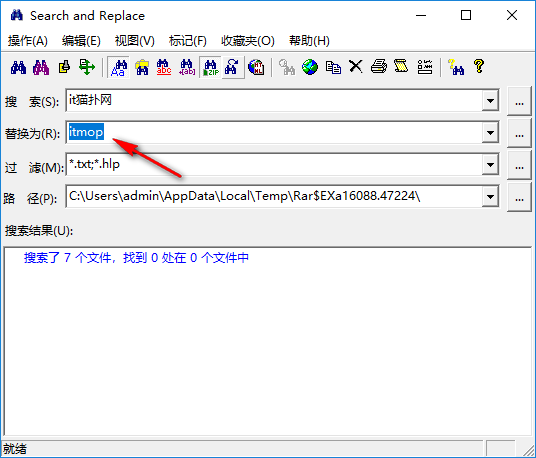Click the 搜索结果(U) label
The image size is (536, 458).
coord(39,231)
